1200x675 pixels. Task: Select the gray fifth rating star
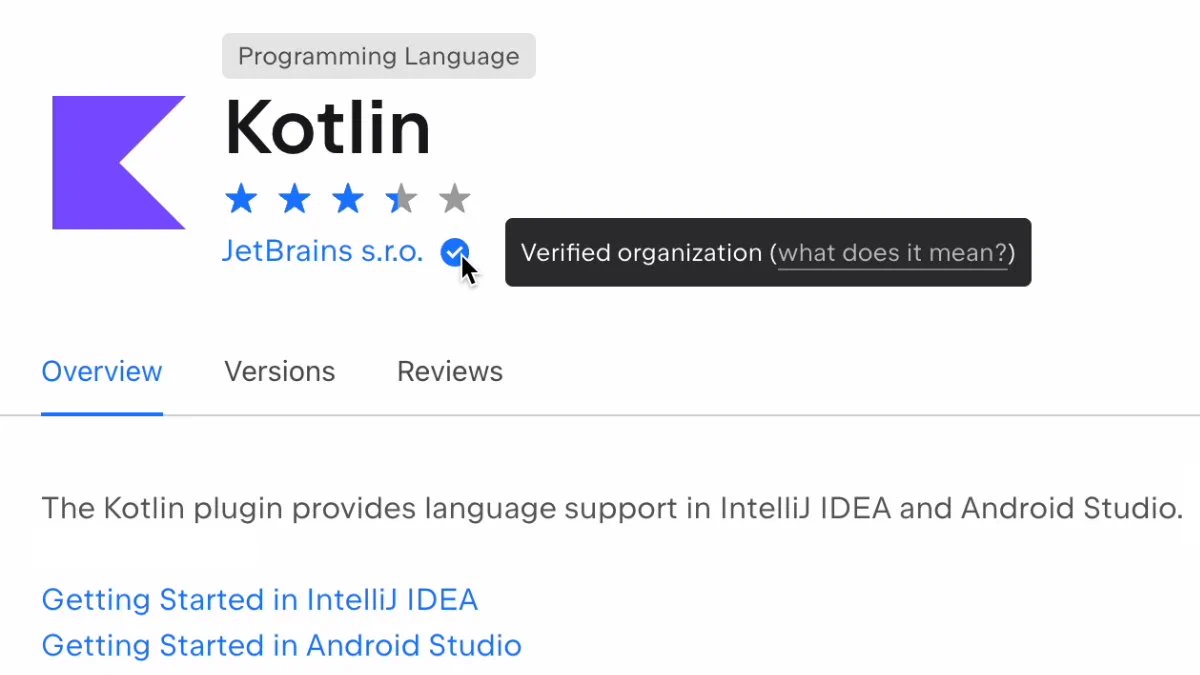click(454, 199)
